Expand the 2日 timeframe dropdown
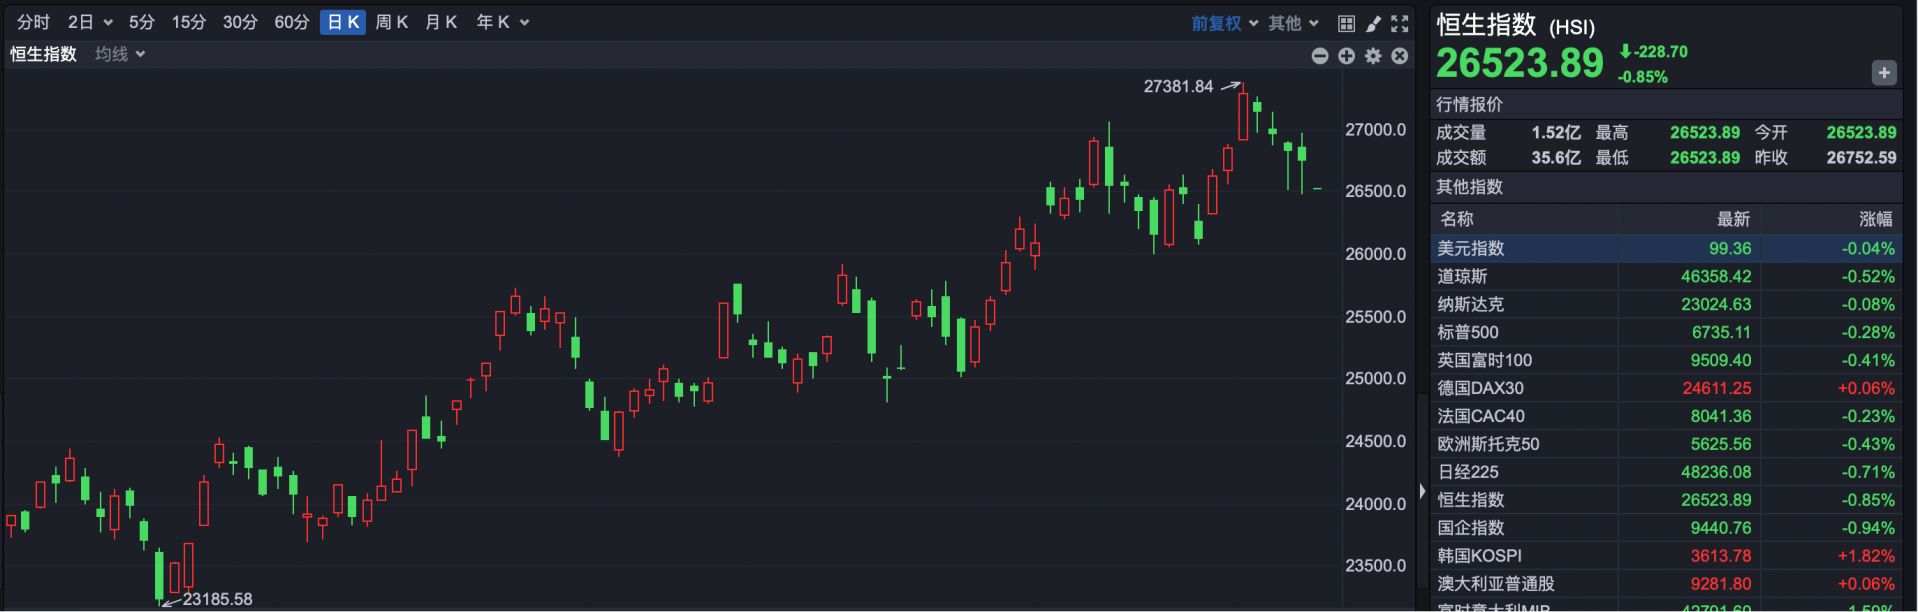The image size is (1918, 612). tap(90, 22)
